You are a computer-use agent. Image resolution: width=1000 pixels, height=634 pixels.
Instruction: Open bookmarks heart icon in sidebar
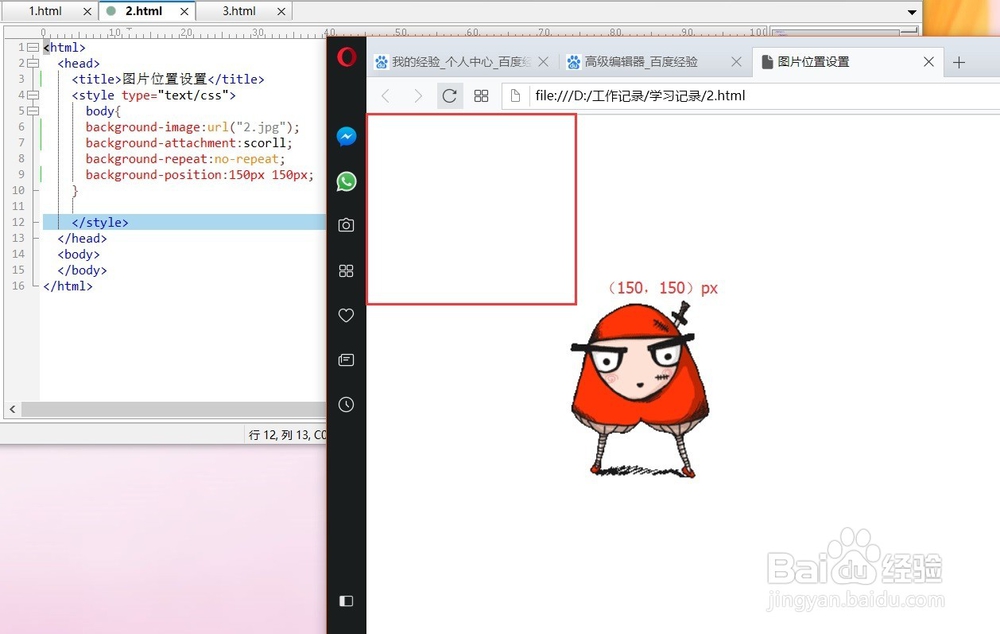pyautogui.click(x=346, y=315)
